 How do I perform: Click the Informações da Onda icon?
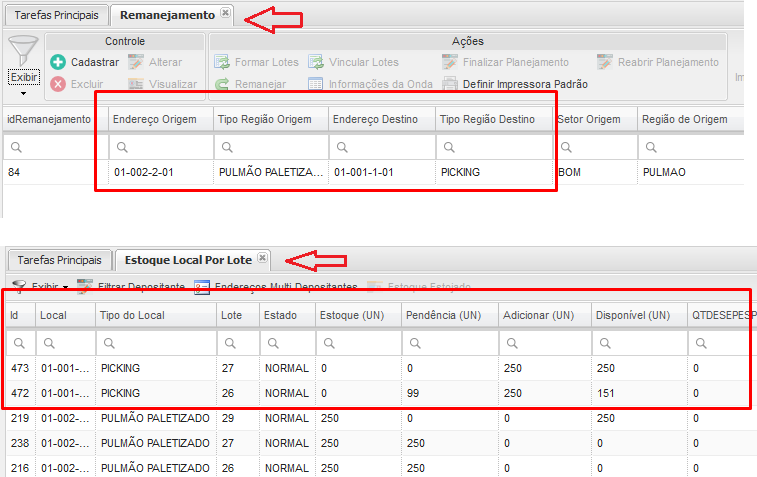click(x=316, y=84)
